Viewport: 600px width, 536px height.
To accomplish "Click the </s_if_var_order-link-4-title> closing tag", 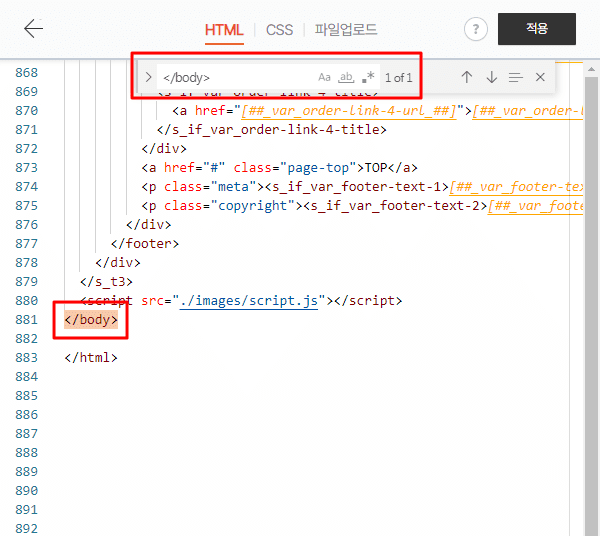I will [272, 130].
